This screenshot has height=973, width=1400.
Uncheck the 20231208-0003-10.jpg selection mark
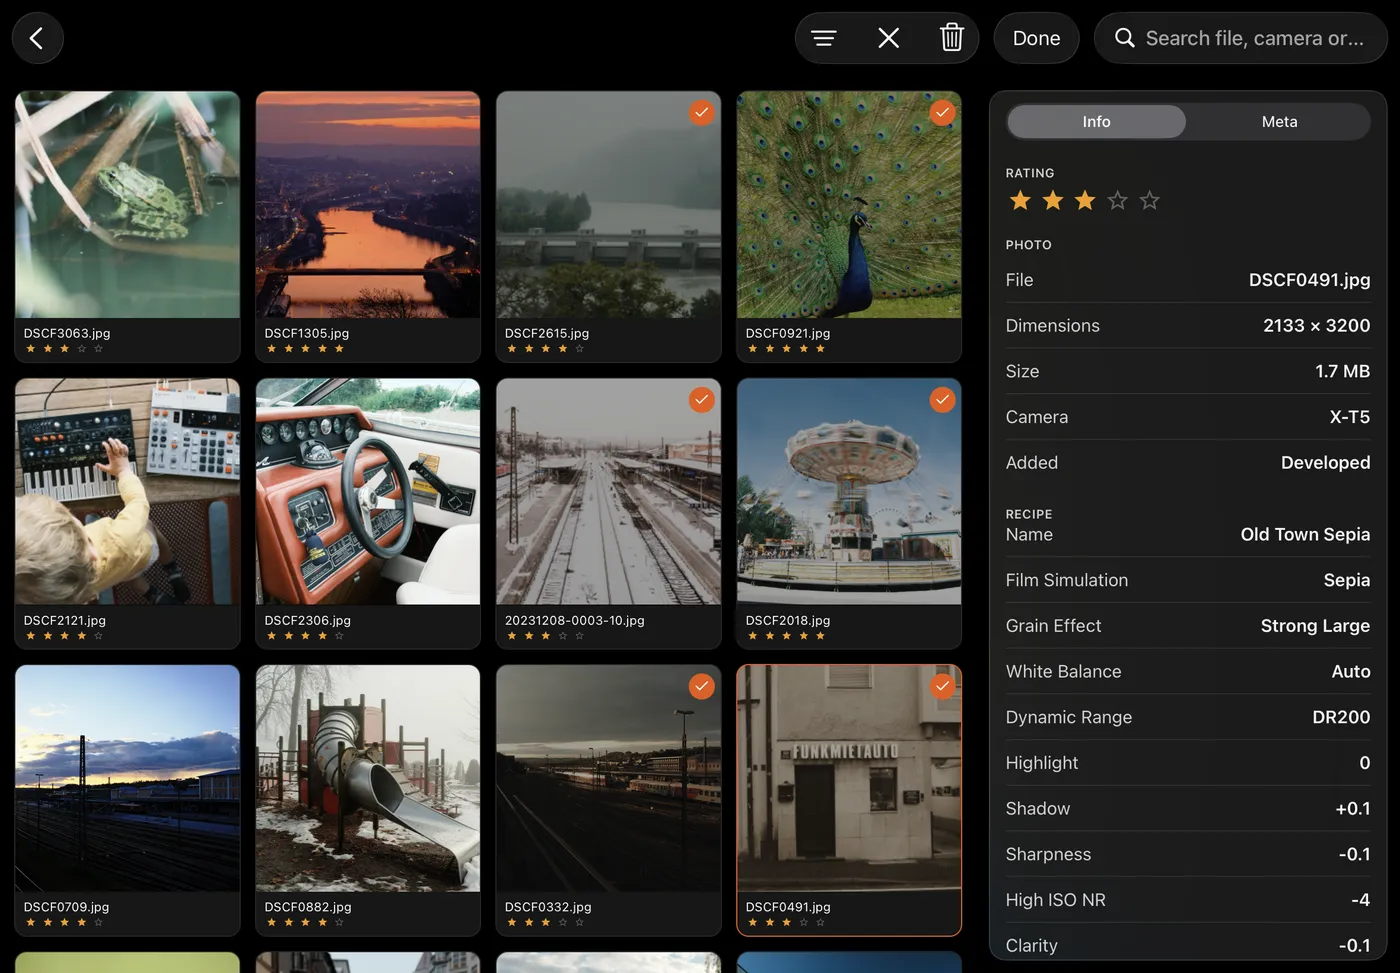click(x=702, y=400)
